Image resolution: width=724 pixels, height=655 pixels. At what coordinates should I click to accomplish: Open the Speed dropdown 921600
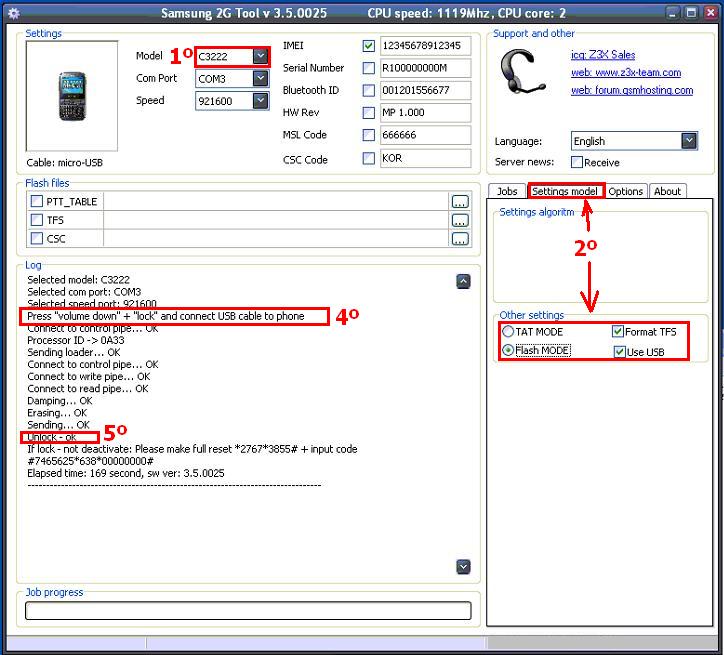click(x=260, y=101)
